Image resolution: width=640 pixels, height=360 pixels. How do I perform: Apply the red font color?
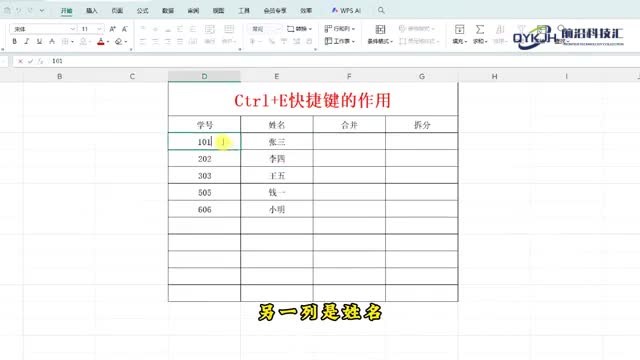(101, 41)
